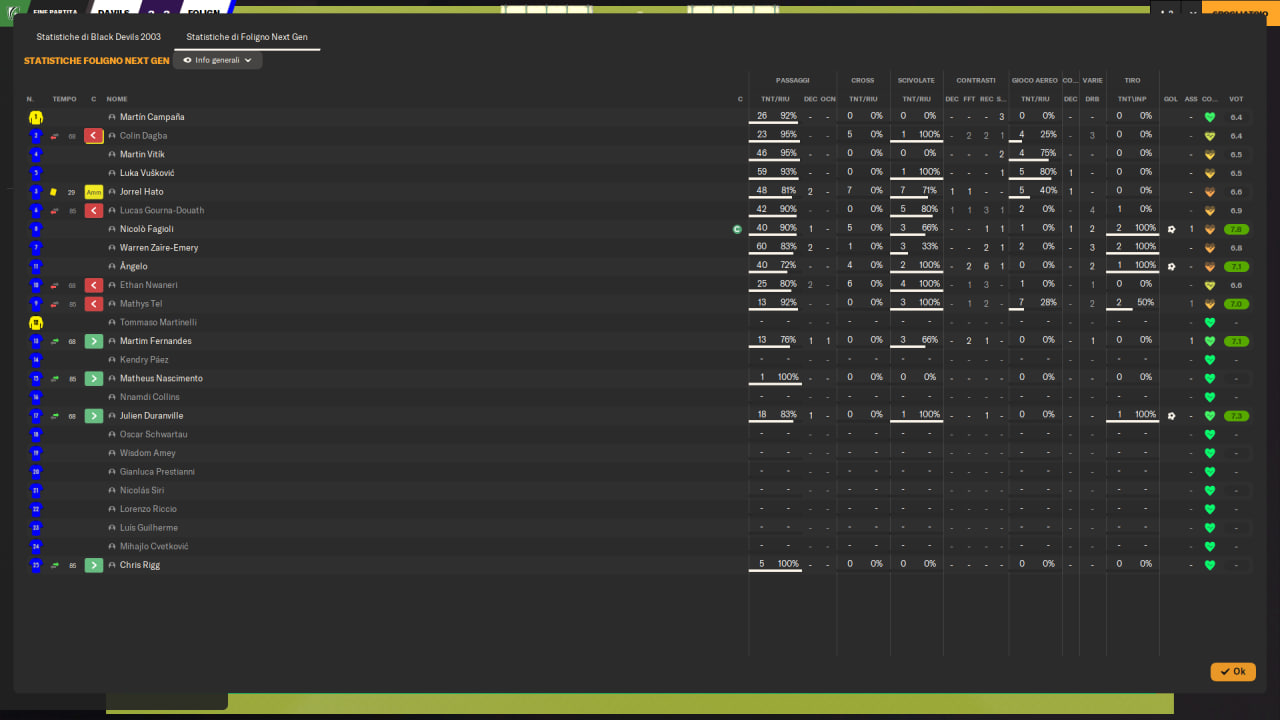Sort players by the VOT rating column header
The image size is (1280, 720).
click(1237, 99)
